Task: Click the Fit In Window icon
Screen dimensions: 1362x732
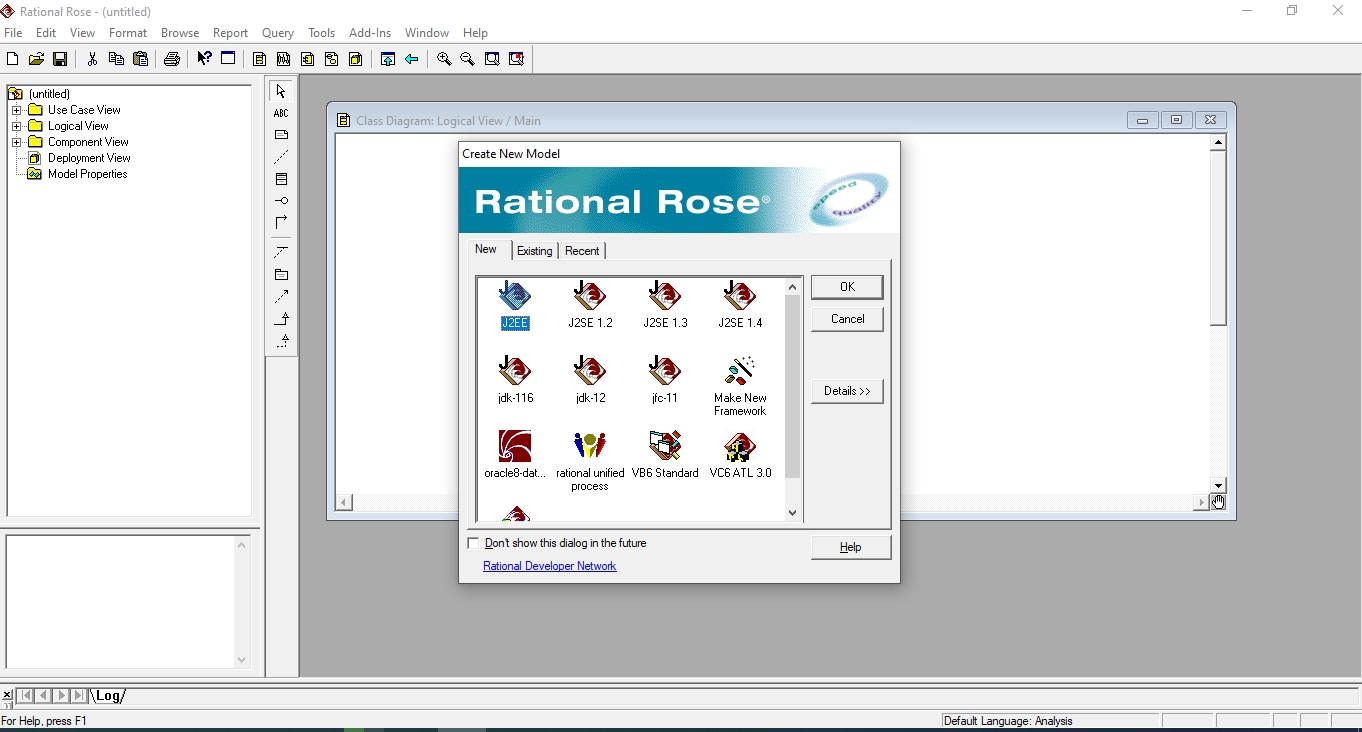Action: click(x=492, y=59)
